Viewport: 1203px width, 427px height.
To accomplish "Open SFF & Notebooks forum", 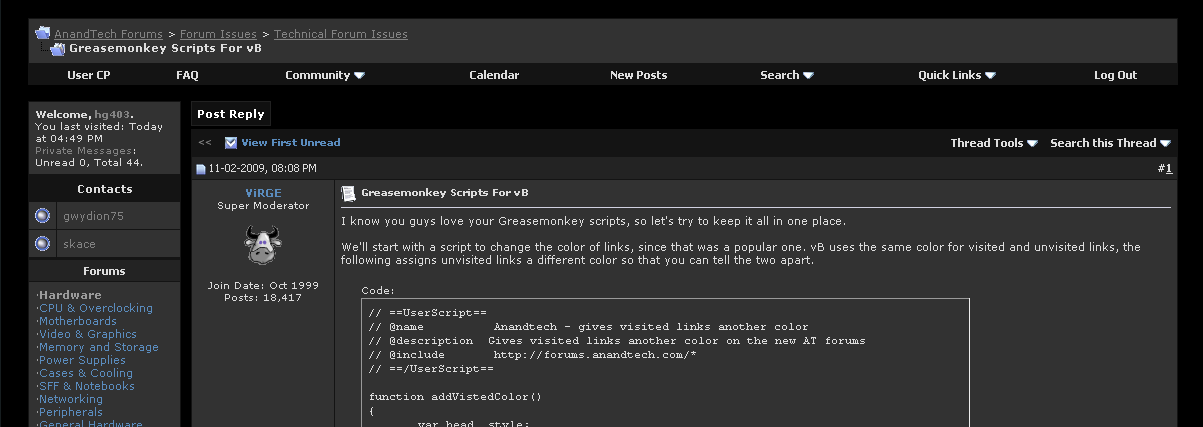I will 87,386.
